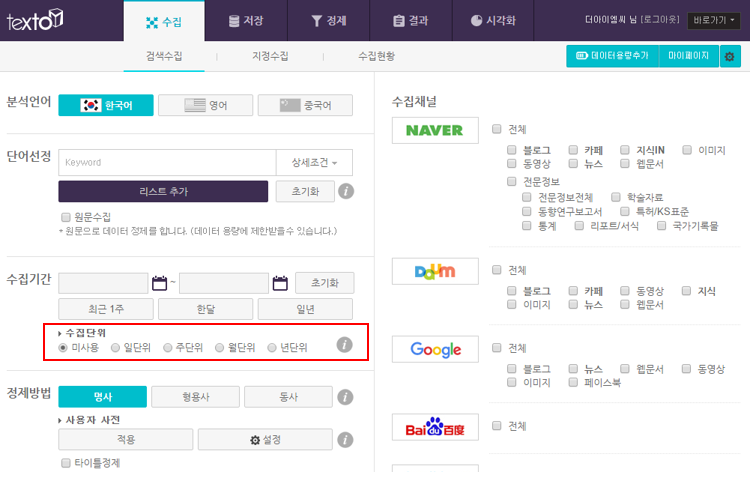Enable 원문수집 checkbox
750x478 pixels.
66,217
